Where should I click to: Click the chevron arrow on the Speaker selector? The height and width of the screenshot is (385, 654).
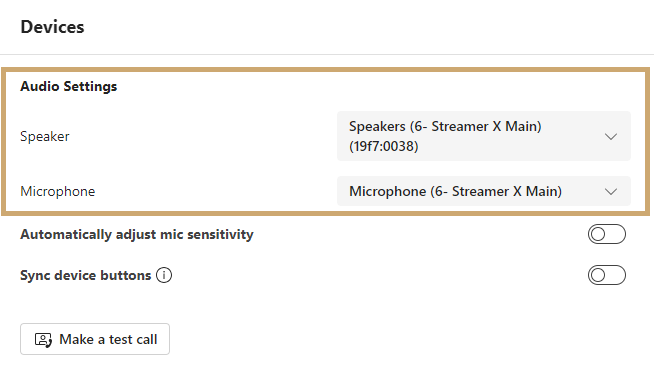[x=611, y=136]
